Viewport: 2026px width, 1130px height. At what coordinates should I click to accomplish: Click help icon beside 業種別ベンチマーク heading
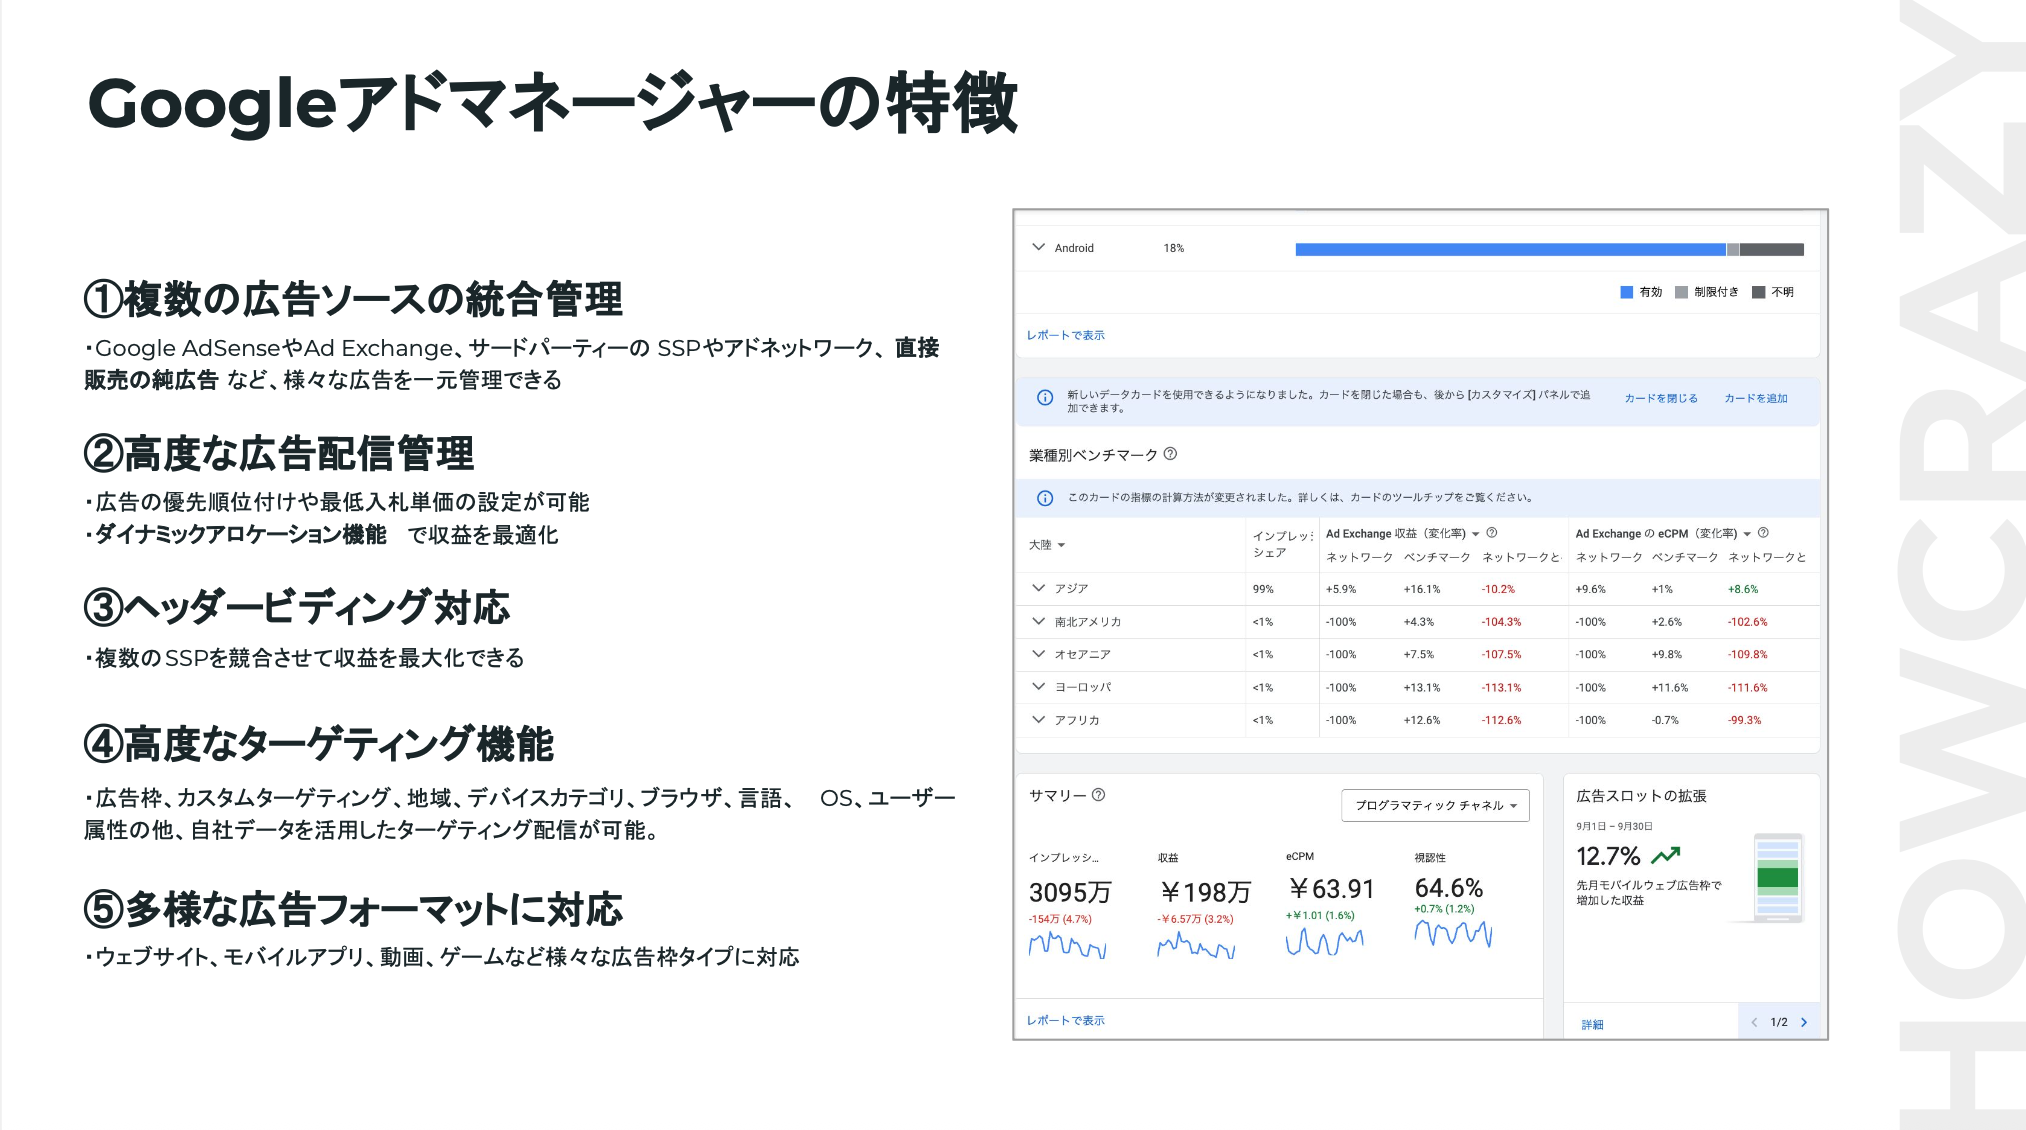click(1170, 454)
